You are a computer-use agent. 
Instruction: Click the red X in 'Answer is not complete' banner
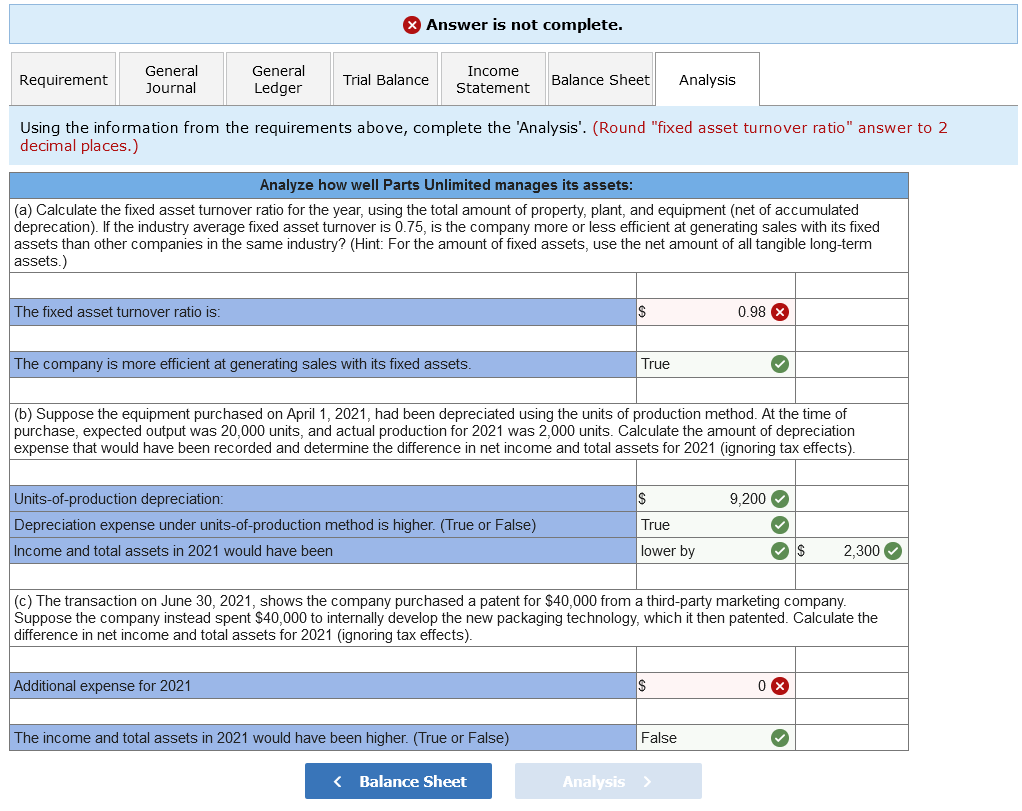point(412,25)
